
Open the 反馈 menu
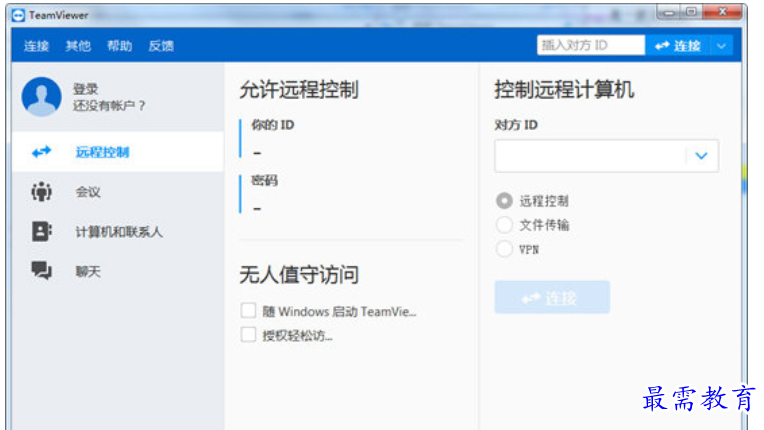161,46
